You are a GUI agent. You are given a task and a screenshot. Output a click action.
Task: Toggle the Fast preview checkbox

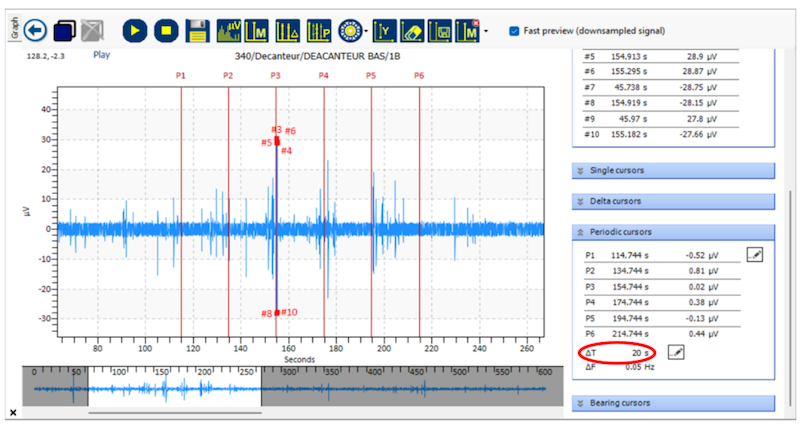pos(514,31)
